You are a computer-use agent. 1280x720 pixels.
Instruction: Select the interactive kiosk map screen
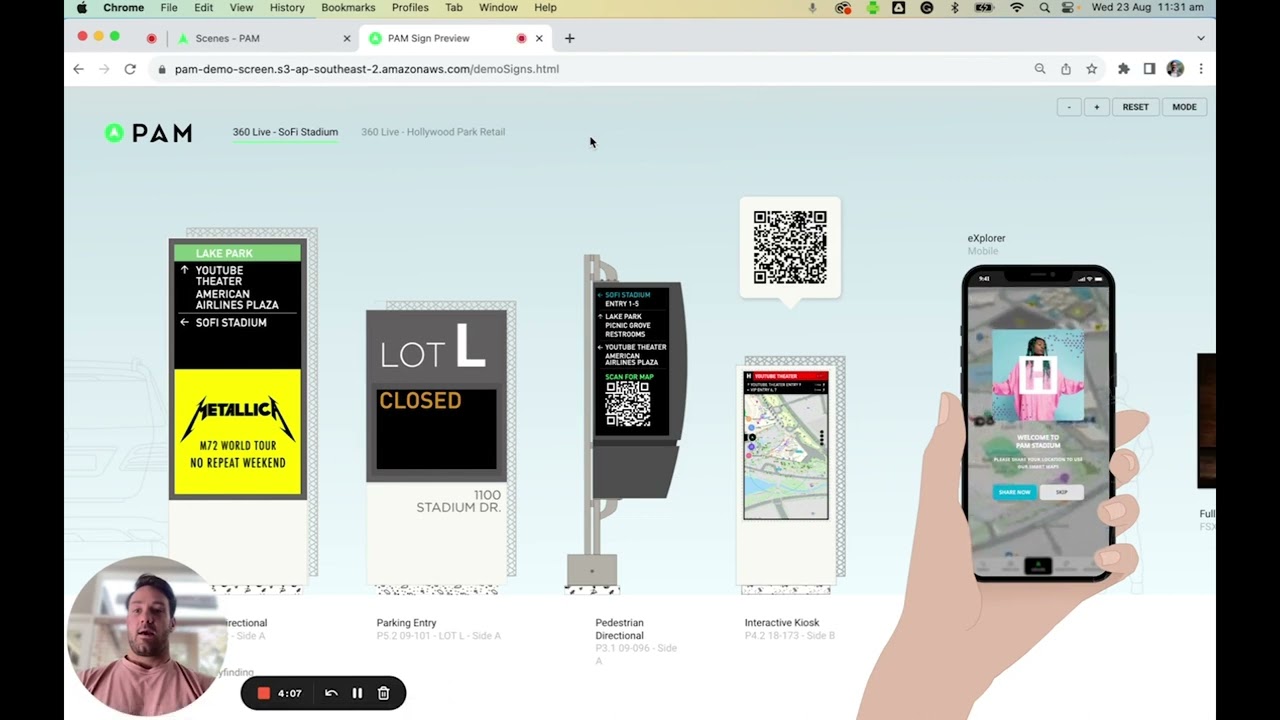coord(786,445)
